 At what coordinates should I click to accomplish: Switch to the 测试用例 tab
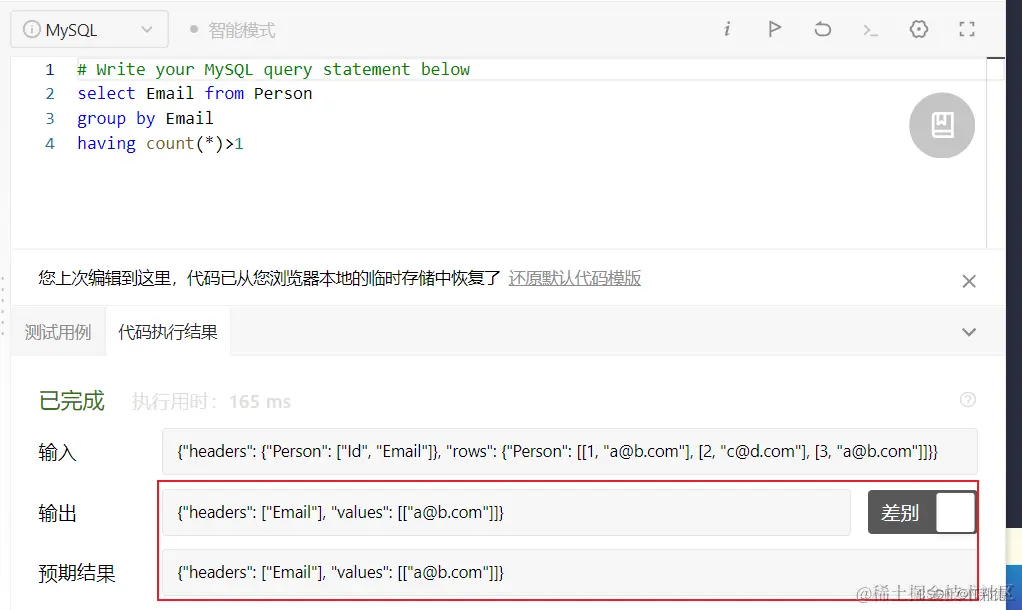(x=58, y=332)
